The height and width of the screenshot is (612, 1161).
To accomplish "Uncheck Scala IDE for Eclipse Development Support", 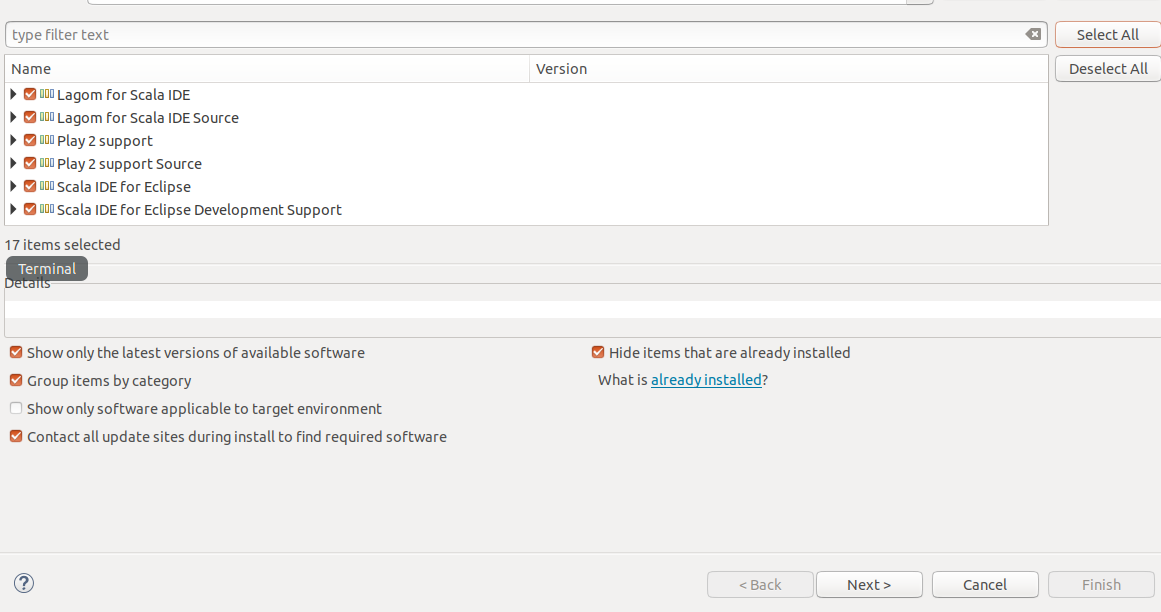I will tap(30, 209).
